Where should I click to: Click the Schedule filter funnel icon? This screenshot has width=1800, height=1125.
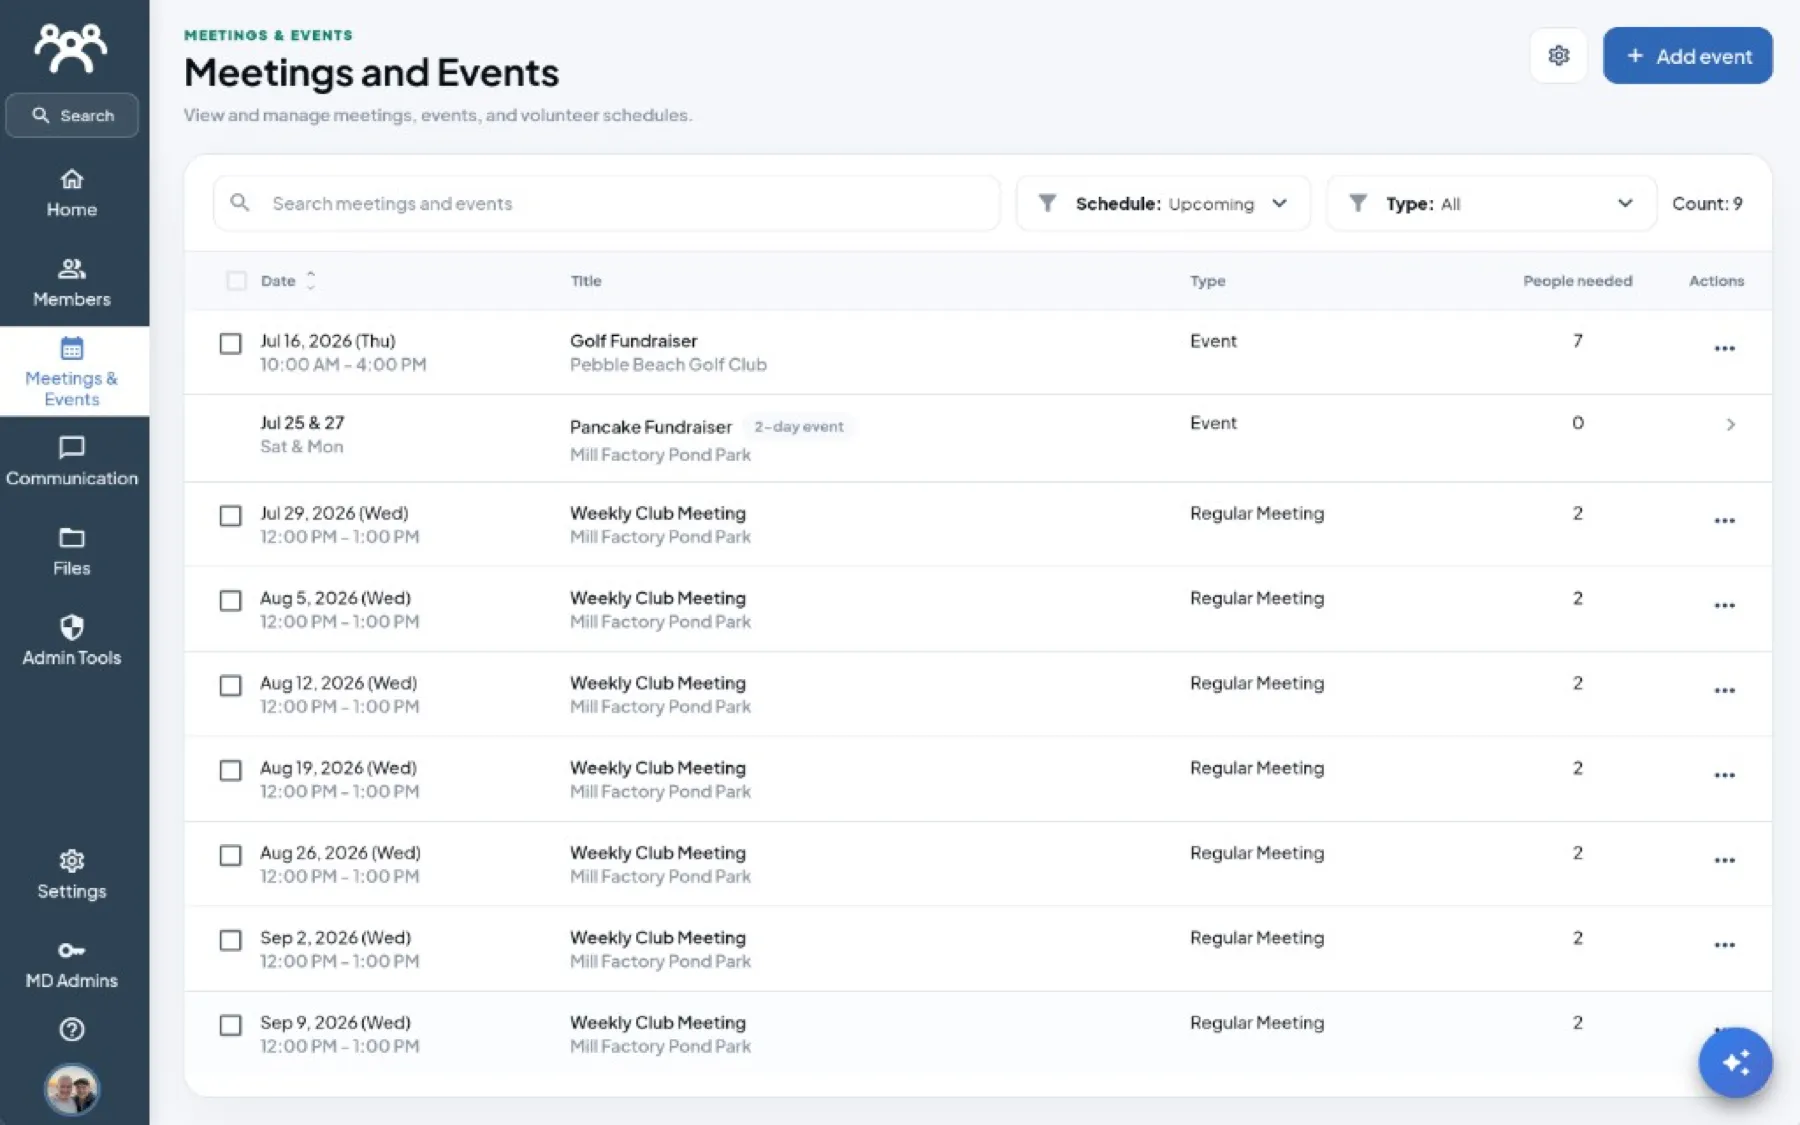[1047, 203]
